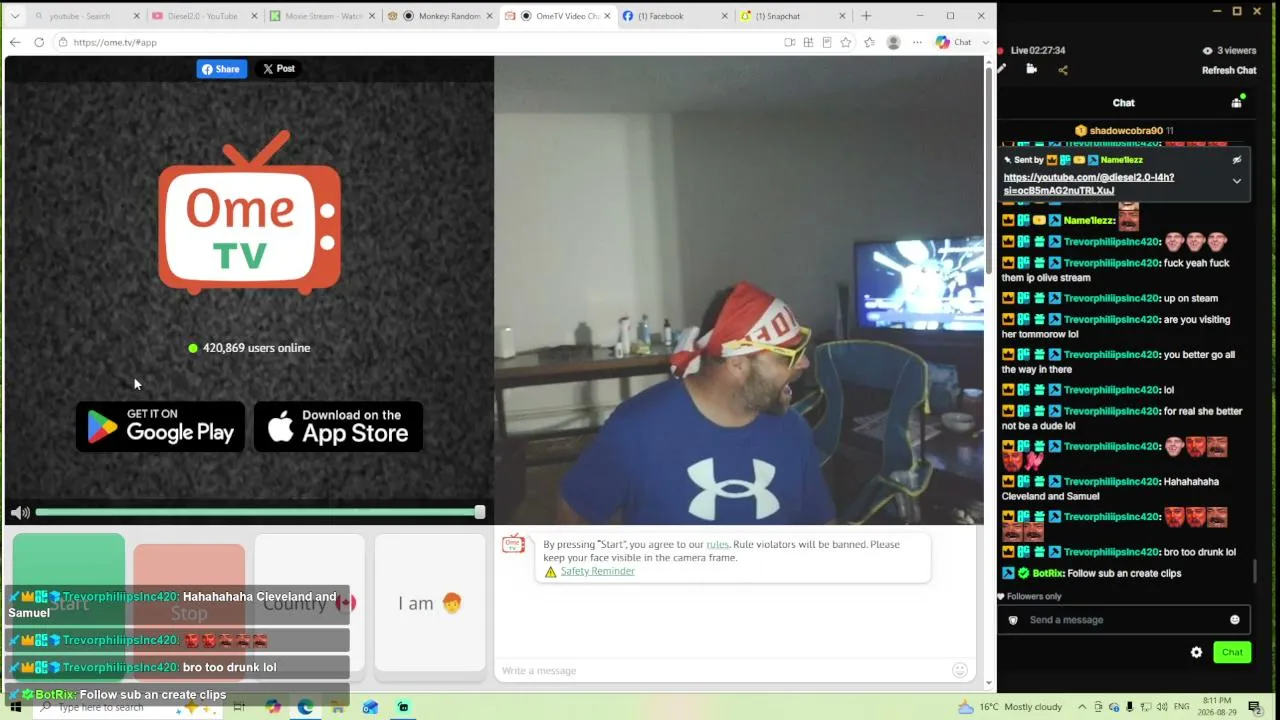Click the 'Send a message' chat field
The image size is (1280, 720).
point(1125,620)
